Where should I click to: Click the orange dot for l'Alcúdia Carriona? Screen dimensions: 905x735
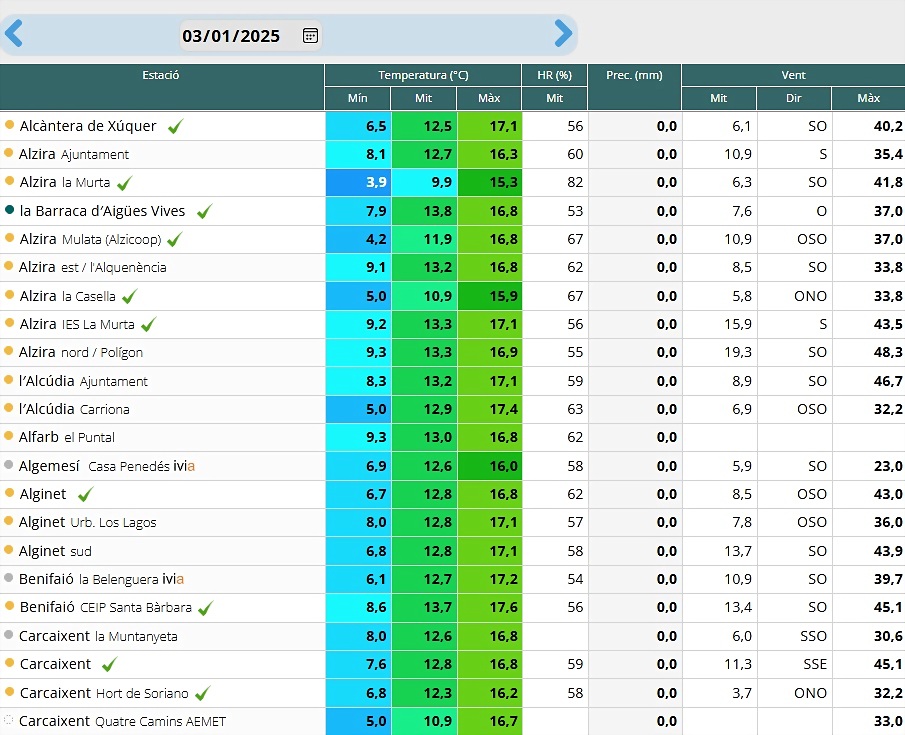coord(8,408)
